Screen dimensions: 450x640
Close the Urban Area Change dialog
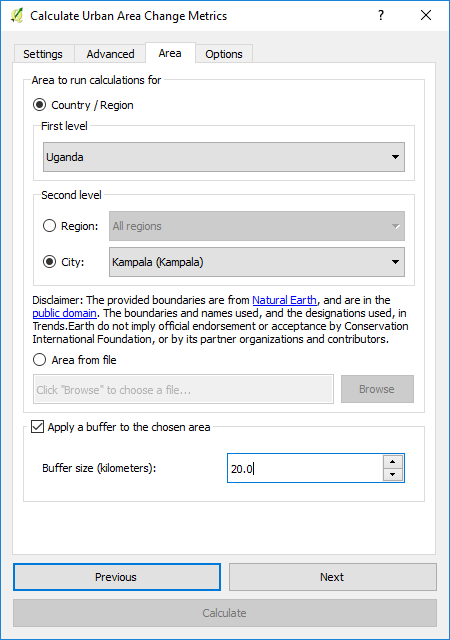click(x=426, y=16)
